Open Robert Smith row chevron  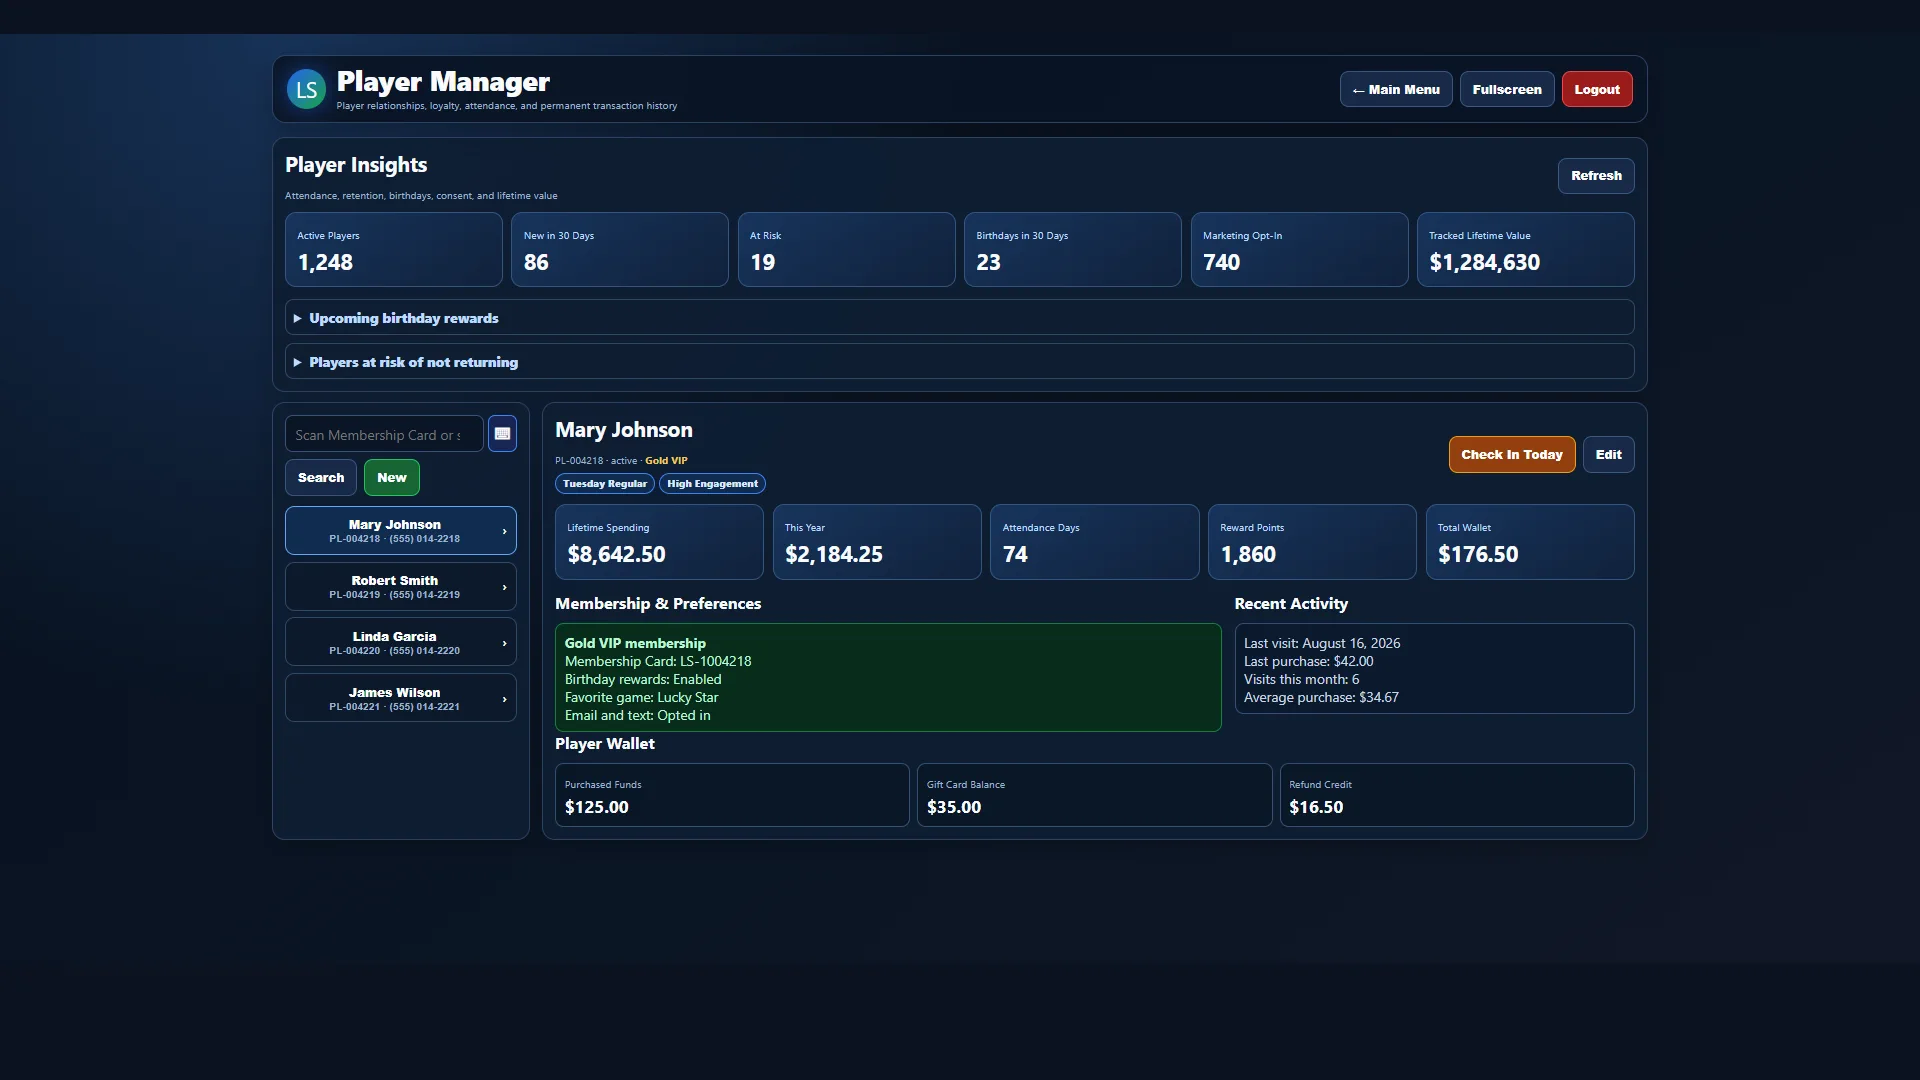tap(504, 587)
